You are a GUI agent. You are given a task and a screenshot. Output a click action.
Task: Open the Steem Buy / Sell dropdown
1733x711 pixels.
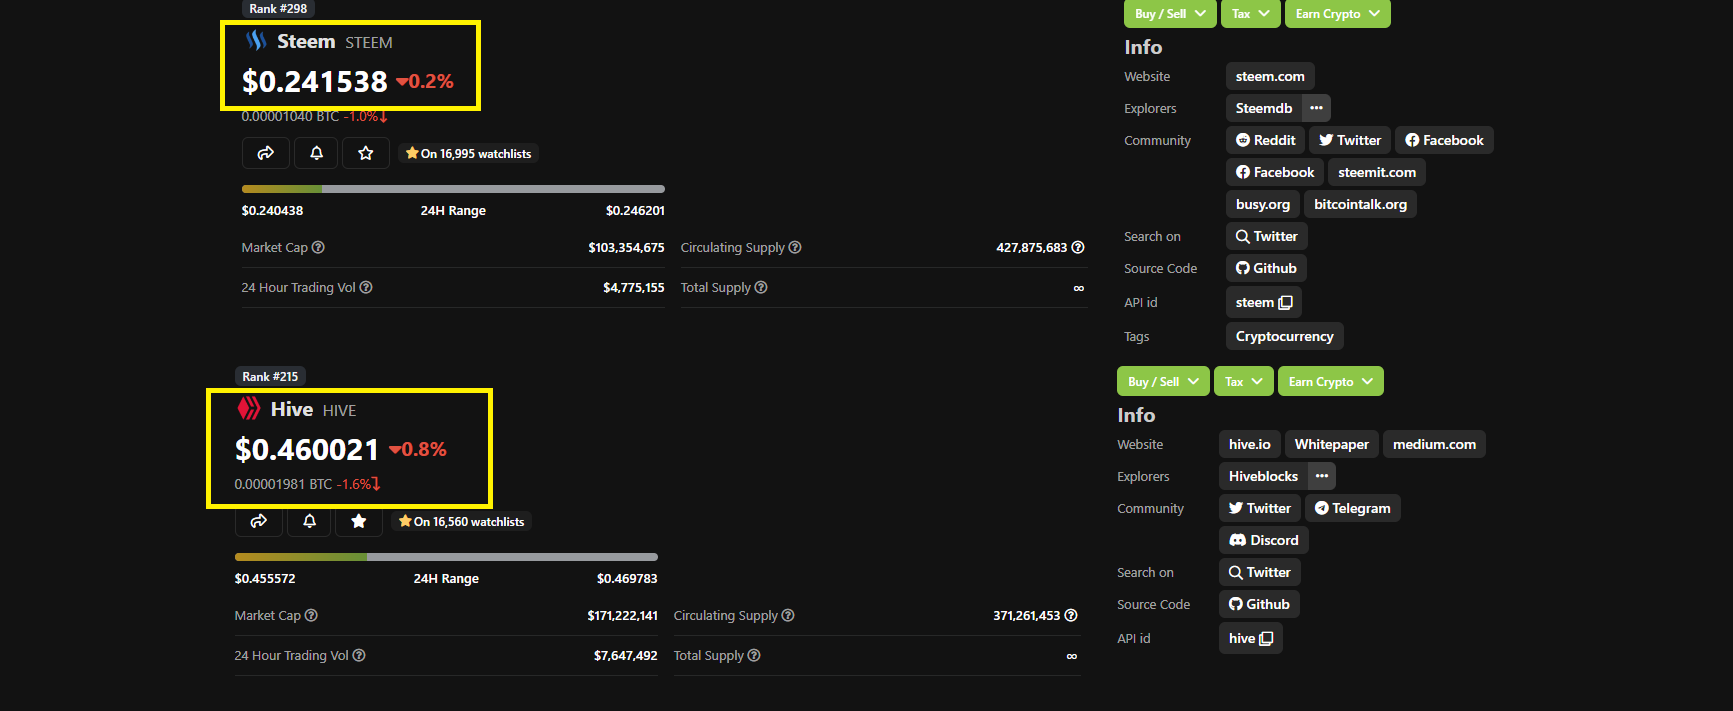[1170, 13]
